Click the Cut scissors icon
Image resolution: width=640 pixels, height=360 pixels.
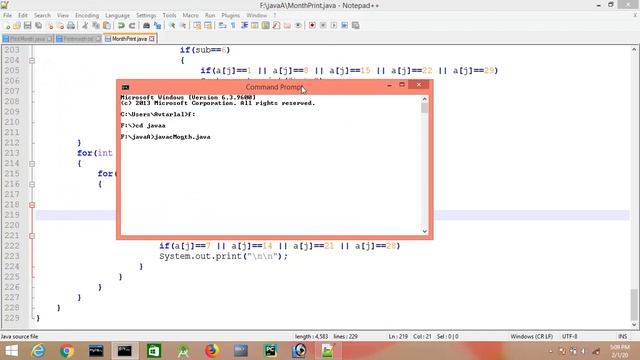[85, 26]
